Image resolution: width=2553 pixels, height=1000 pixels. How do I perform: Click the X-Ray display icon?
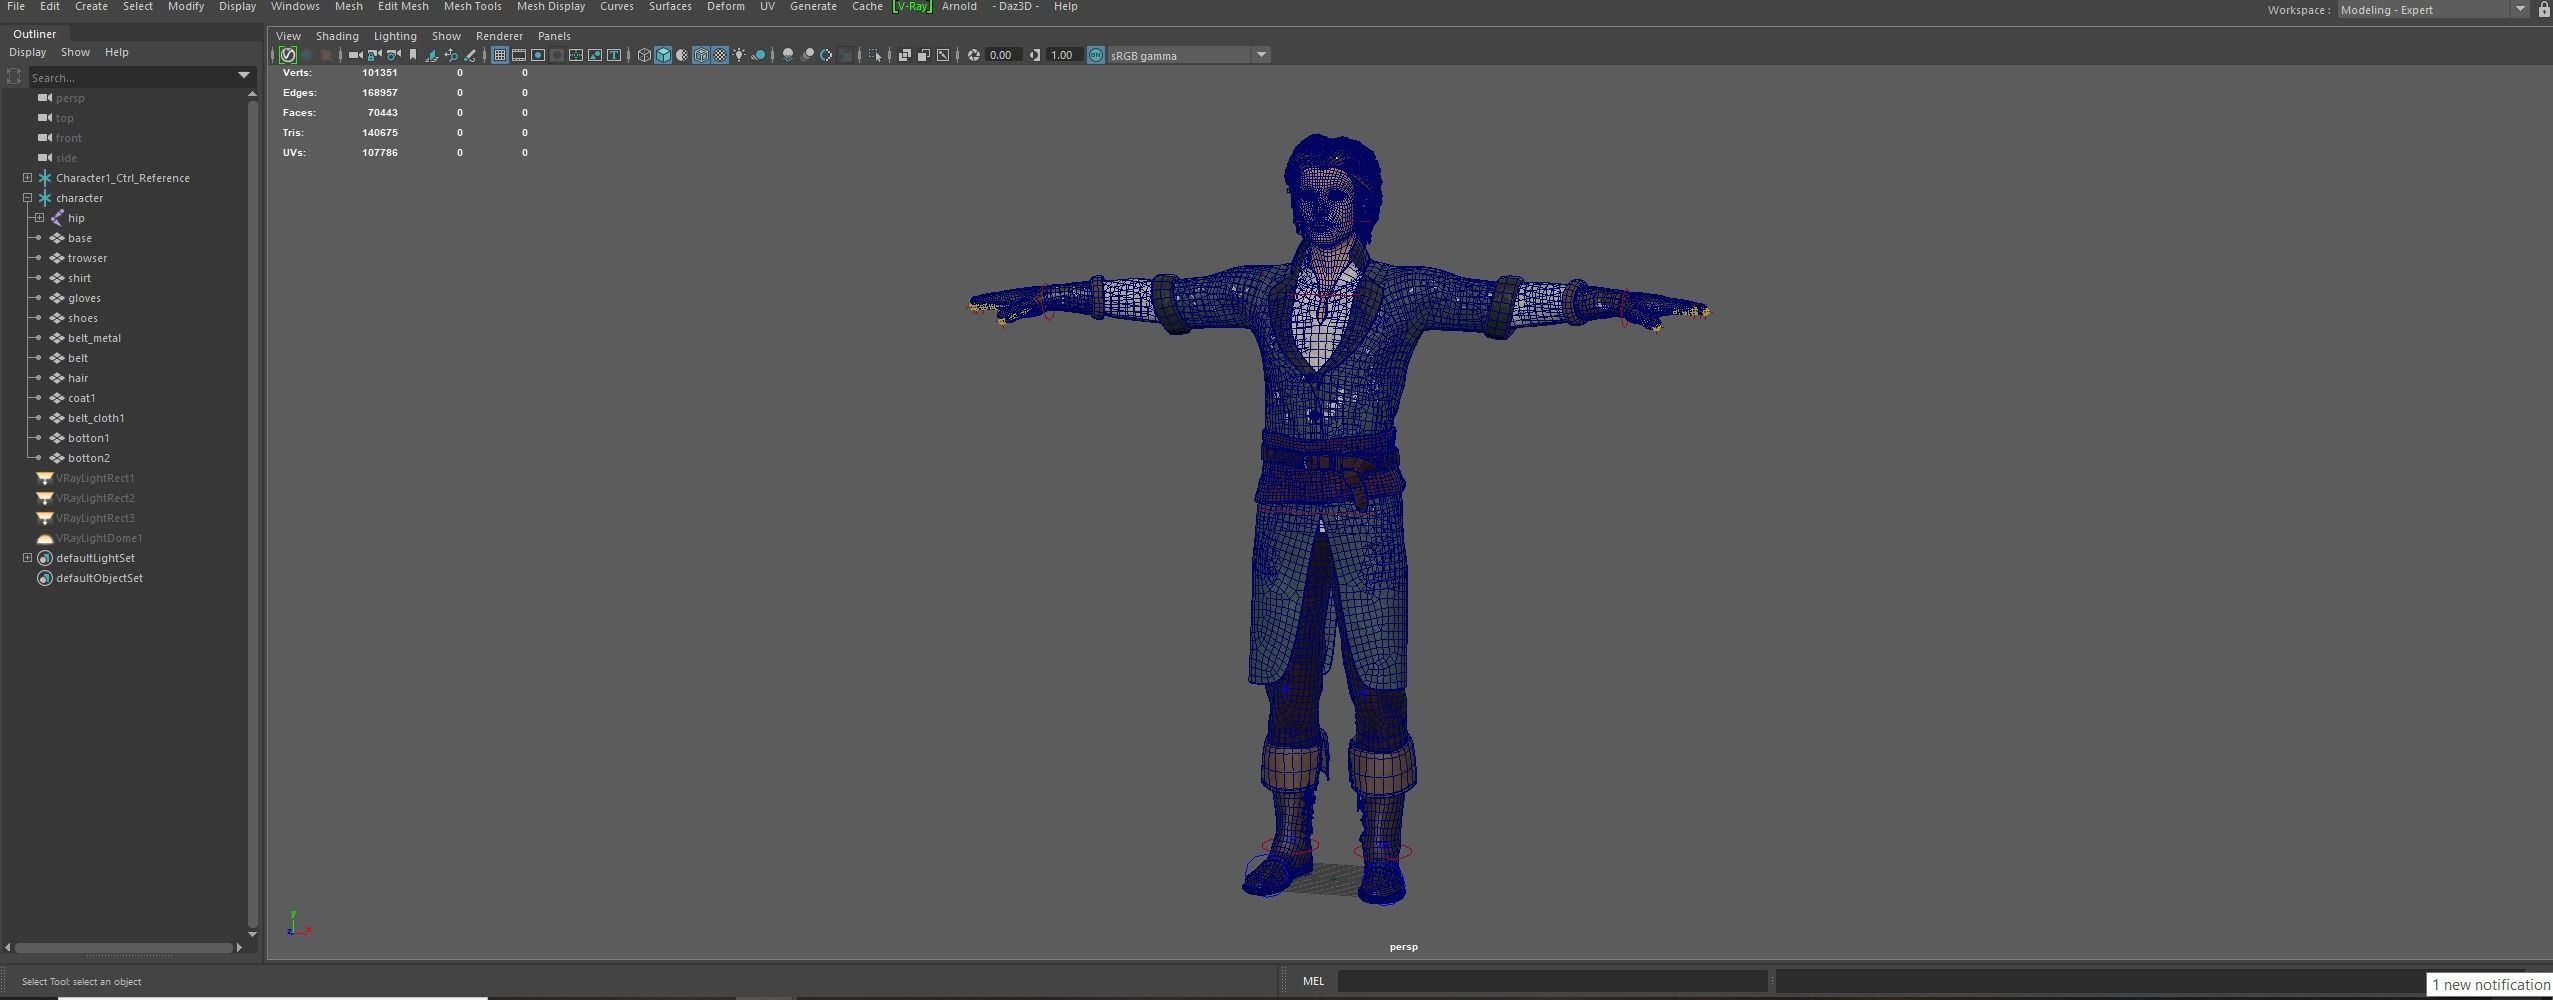click(x=904, y=55)
